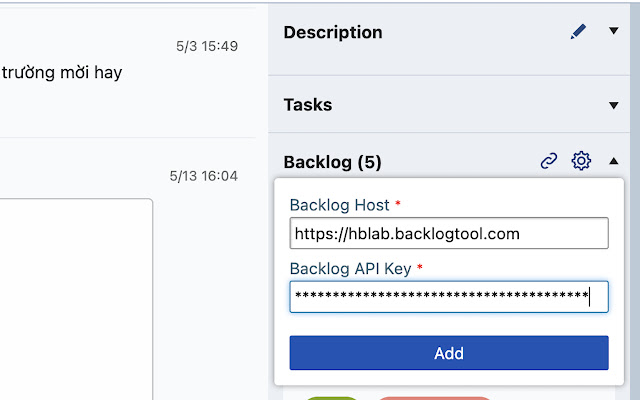The width and height of the screenshot is (640, 400).
Task: Click the red pill below Add
Action: click(435, 397)
